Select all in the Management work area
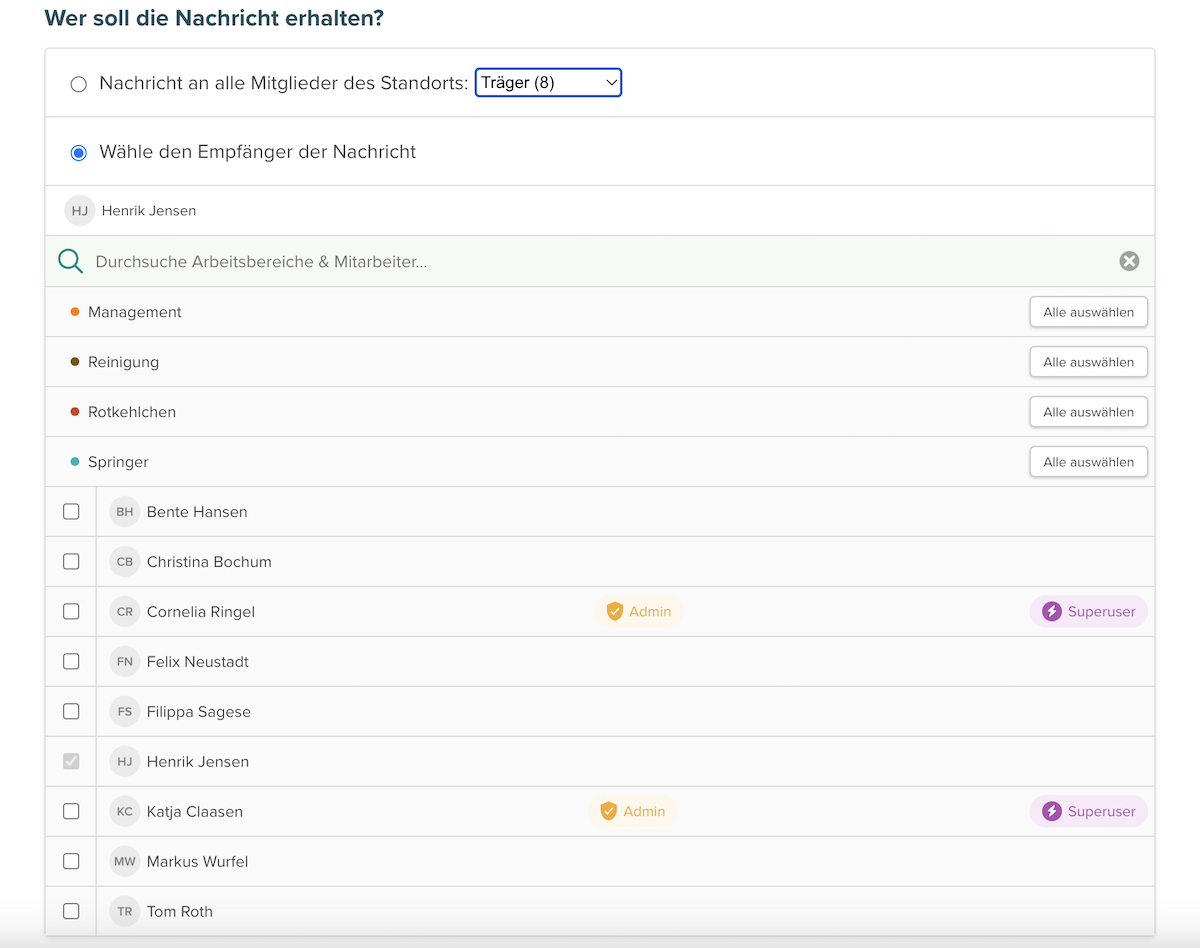This screenshot has height=948, width=1200. (1088, 312)
